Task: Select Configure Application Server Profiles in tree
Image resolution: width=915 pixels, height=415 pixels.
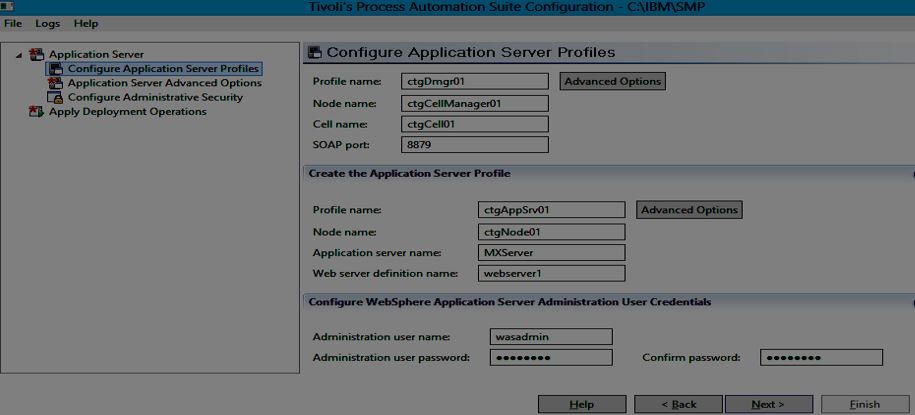Action: 163,68
